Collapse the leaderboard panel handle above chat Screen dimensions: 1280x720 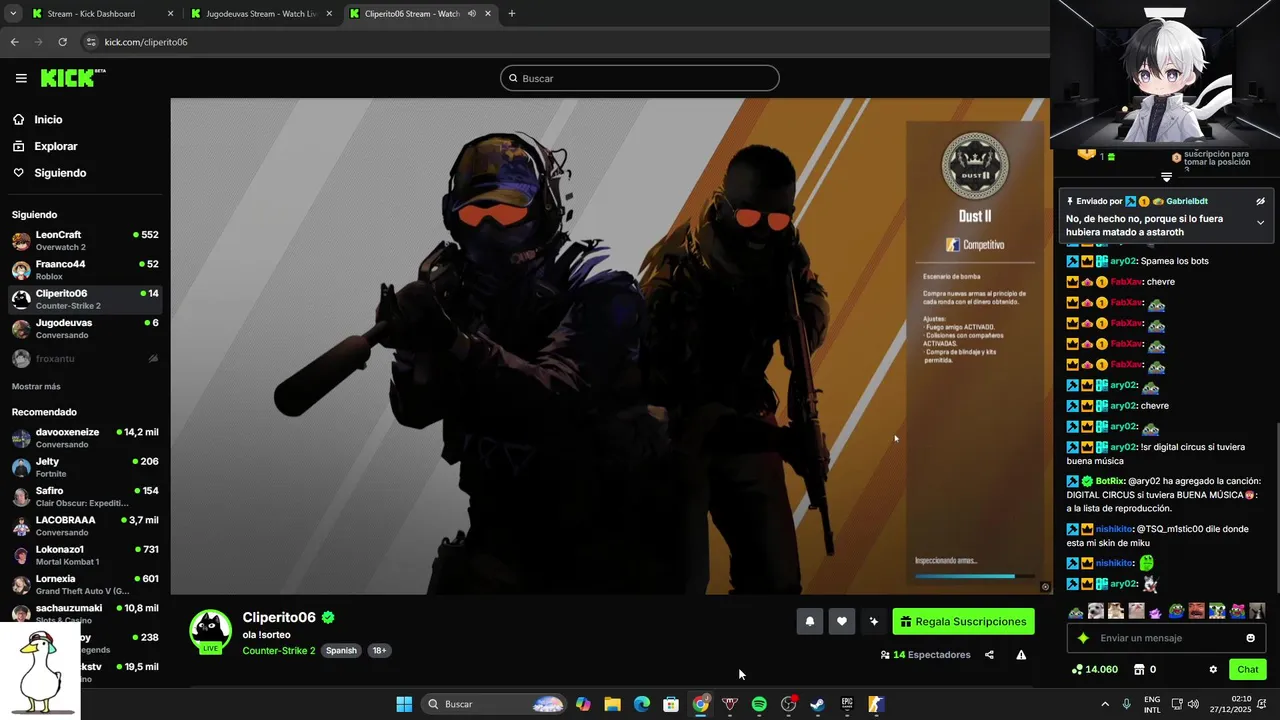[1166, 177]
